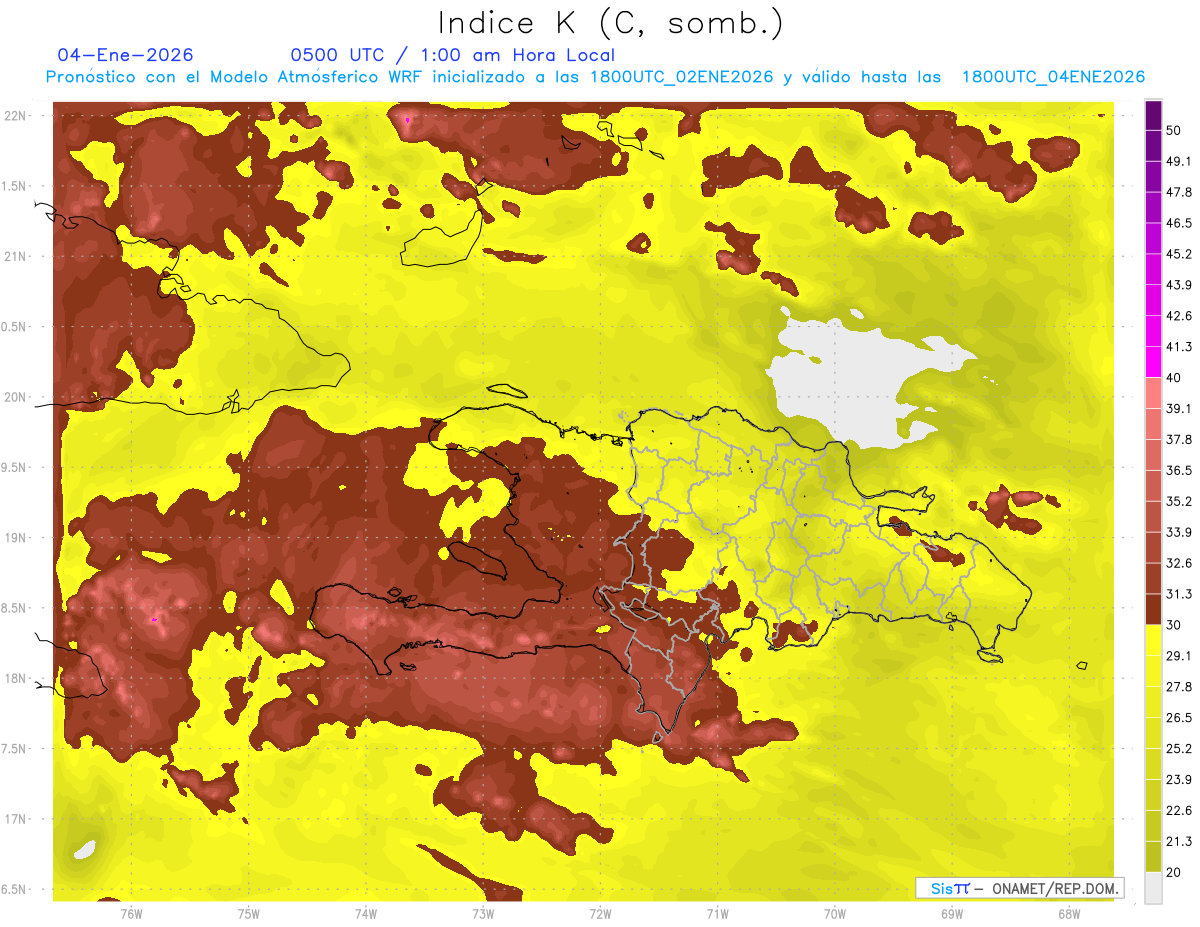Click the colorbar value "26.5"
This screenshot has height=927, width=1200.
1179,717
